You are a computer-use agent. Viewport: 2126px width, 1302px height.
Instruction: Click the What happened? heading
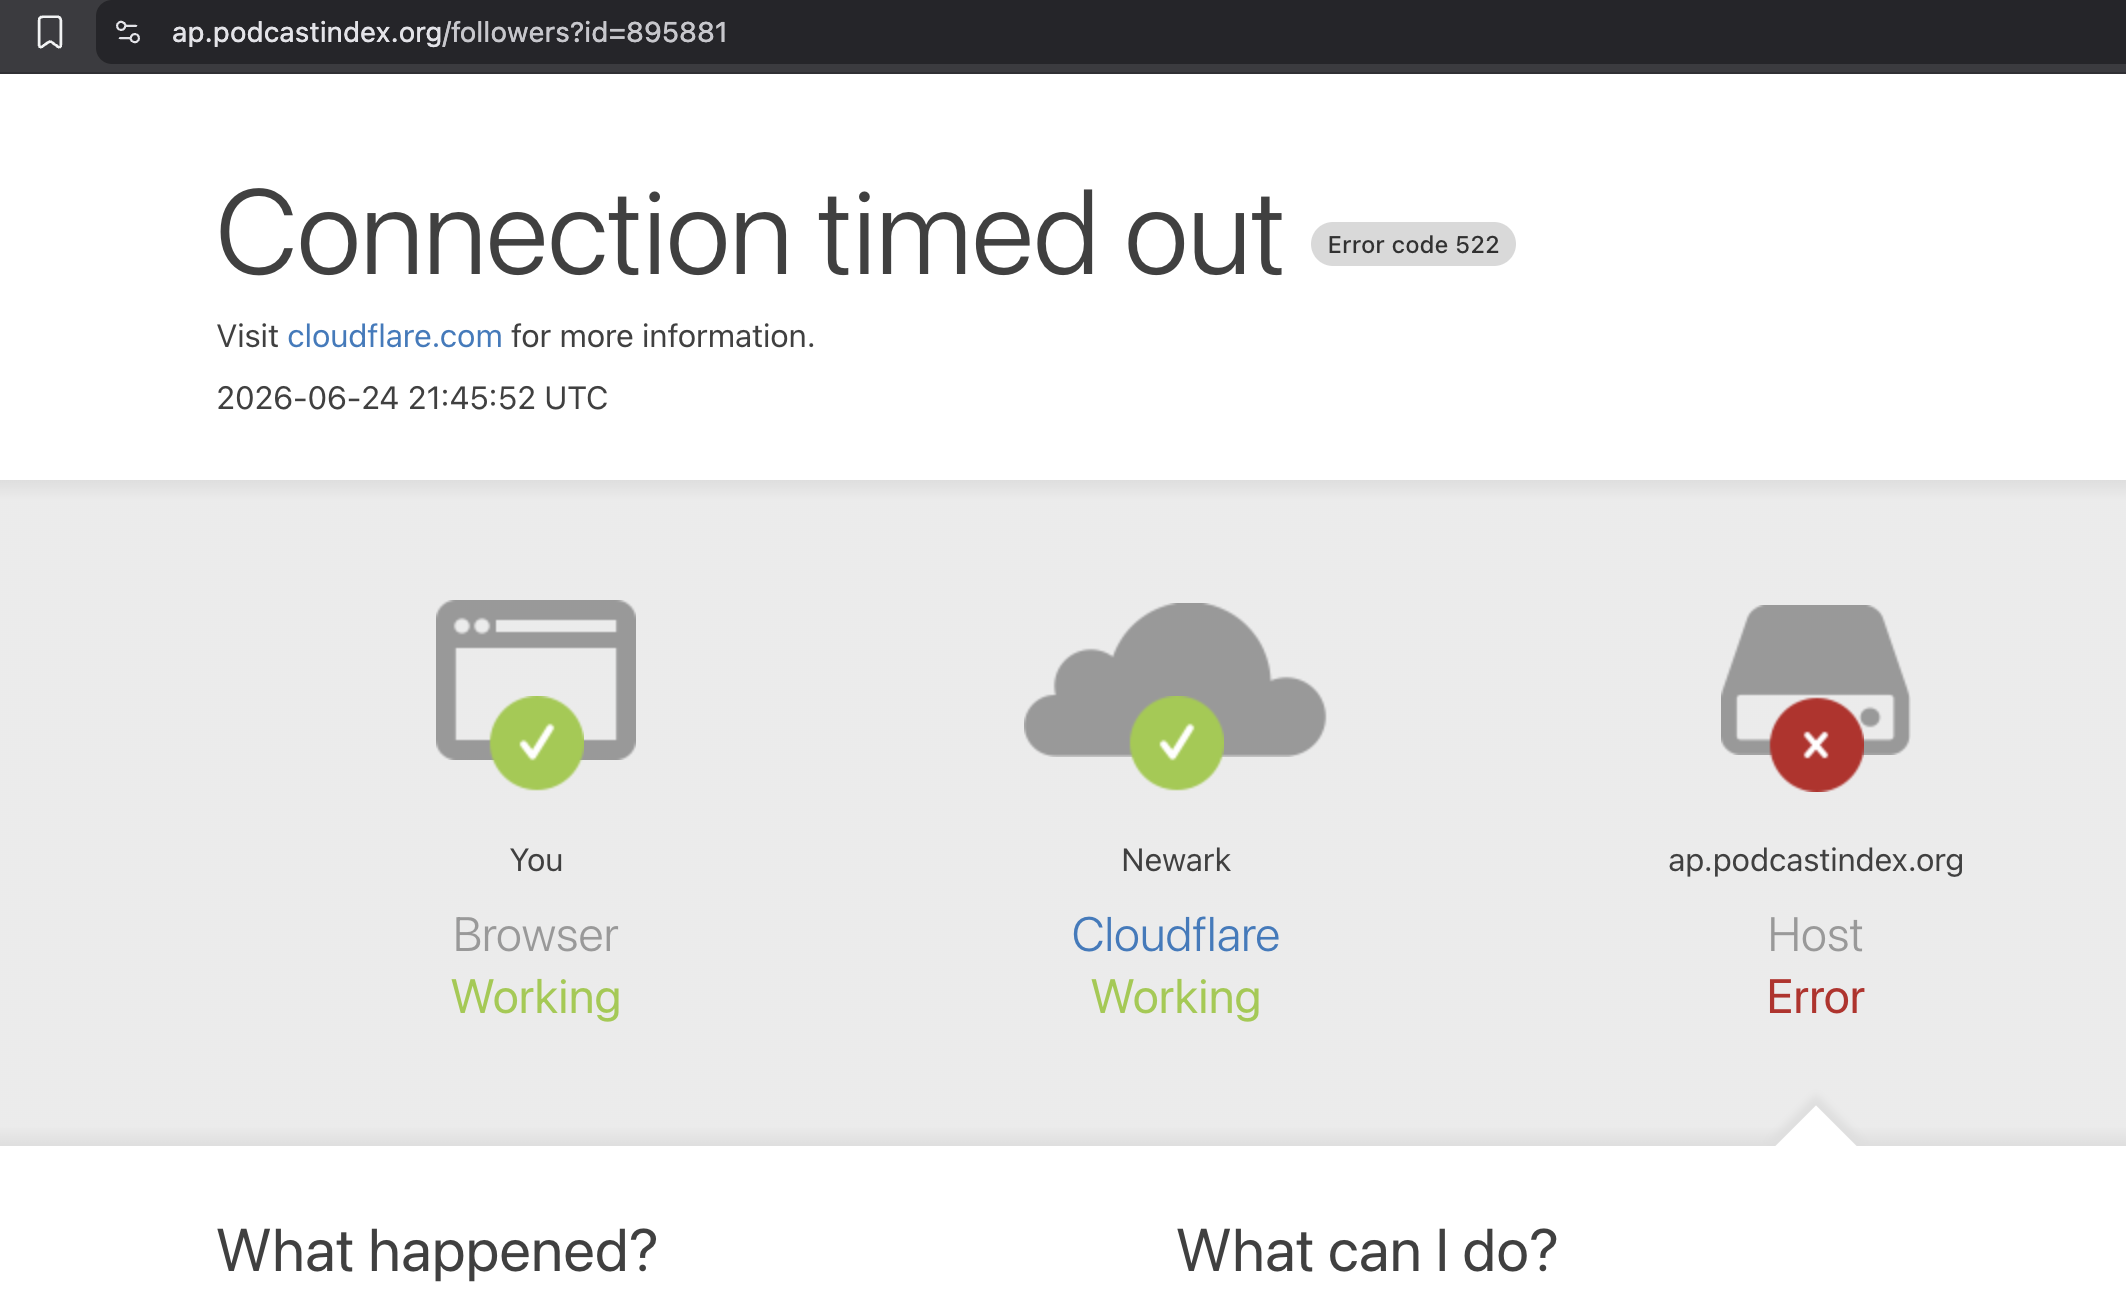pos(437,1250)
